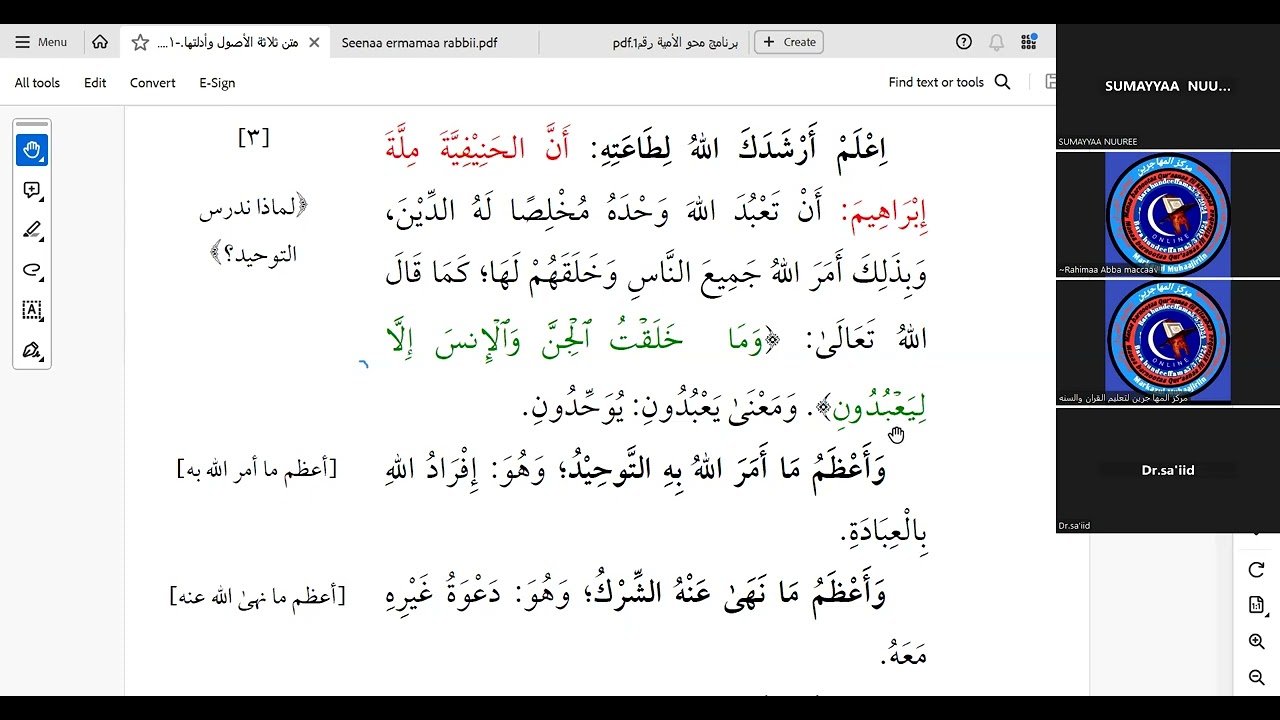This screenshot has height=720, width=1280.
Task: Open the E-Sign tool
Action: [217, 83]
